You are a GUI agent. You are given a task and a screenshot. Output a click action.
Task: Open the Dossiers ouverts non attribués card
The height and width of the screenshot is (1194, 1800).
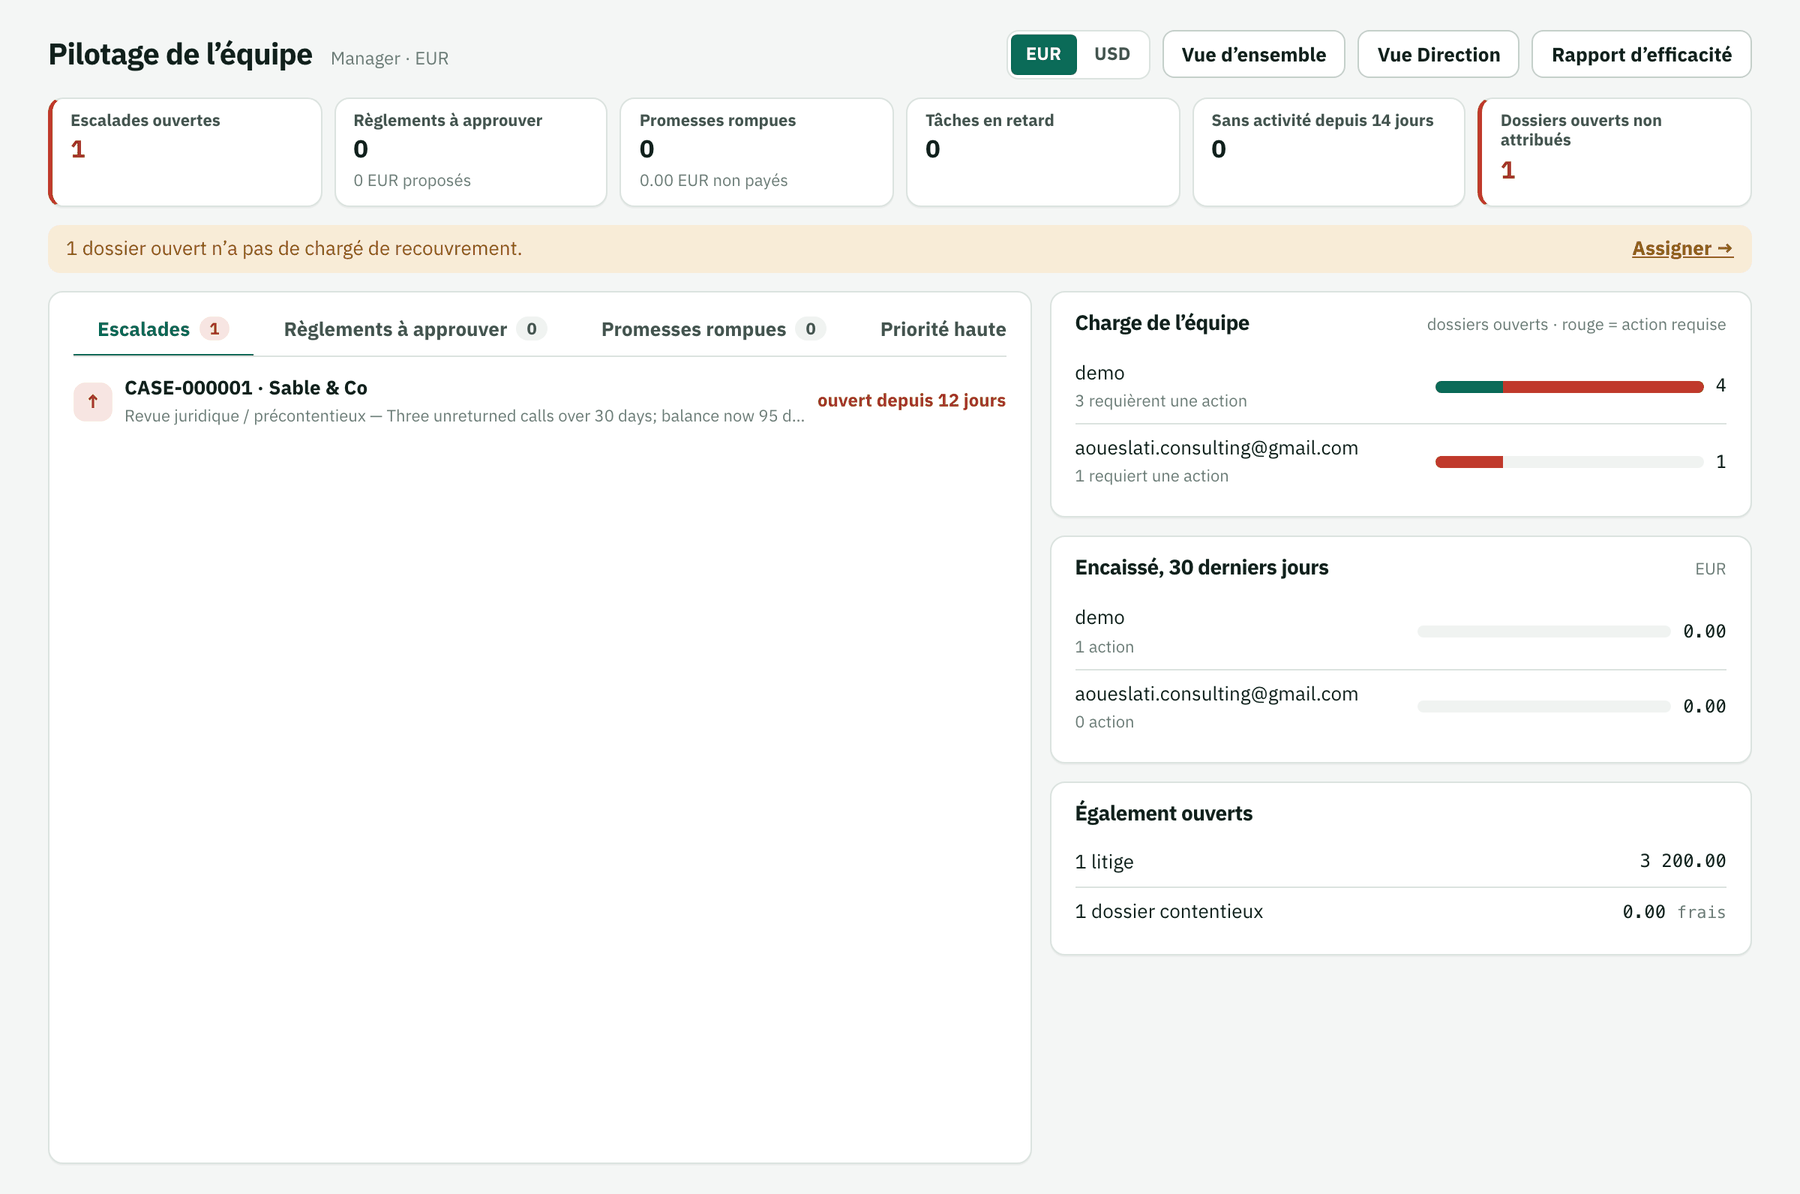pos(1615,152)
